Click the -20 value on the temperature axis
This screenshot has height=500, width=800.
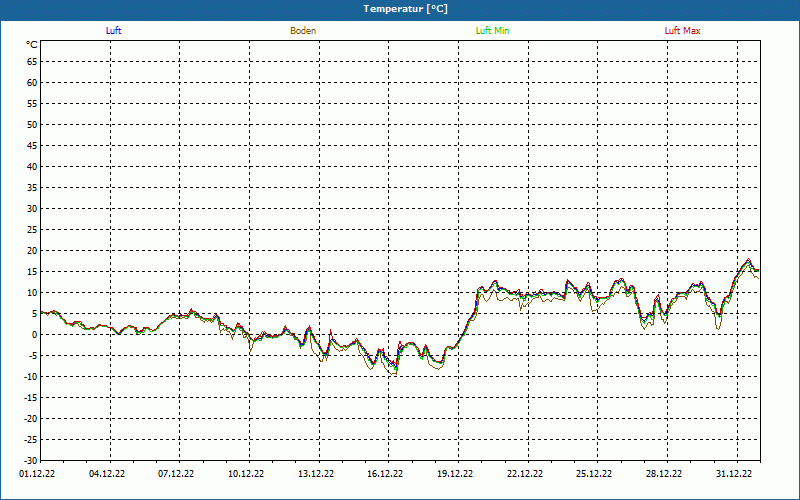tap(31, 418)
